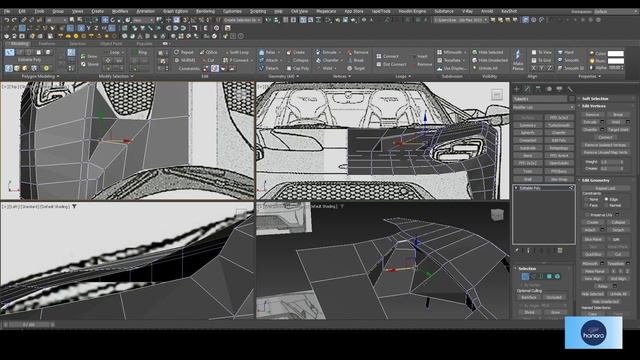Expand Editable Poly entry in modifier stack
Image resolution: width=640 pixels, height=360 pixels.
(x=517, y=188)
